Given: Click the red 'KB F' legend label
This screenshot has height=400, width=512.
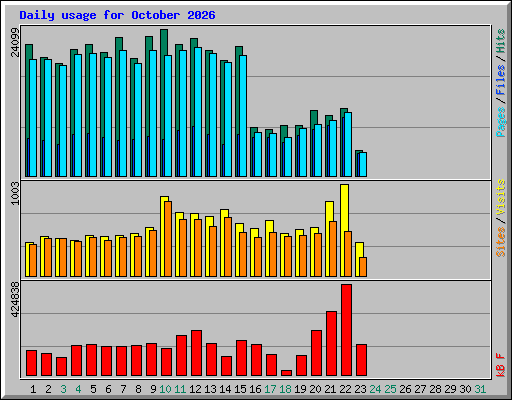Looking at the screenshot, I should click(x=501, y=365).
